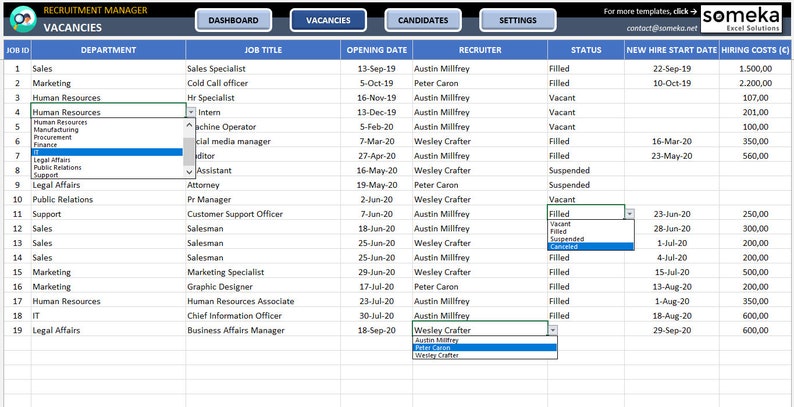Switch to the Vacancies tab
794x407 pixels.
pos(328,21)
